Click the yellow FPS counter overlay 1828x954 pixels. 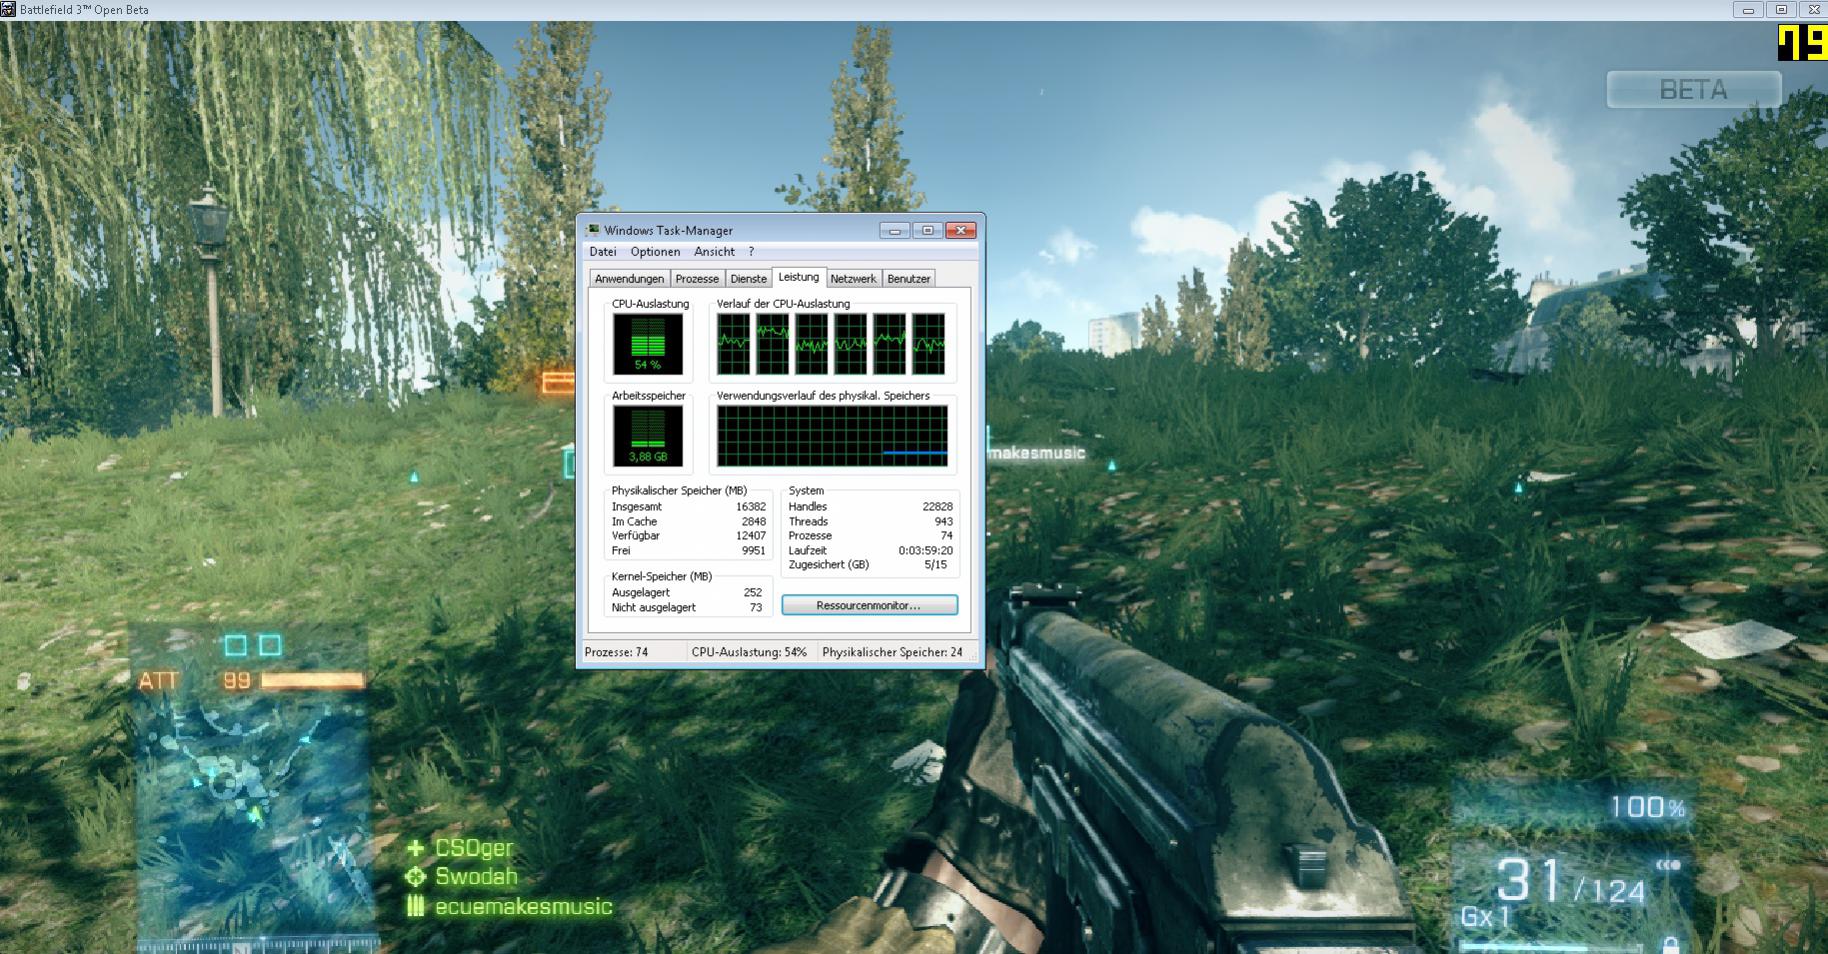pyautogui.click(x=1802, y=43)
